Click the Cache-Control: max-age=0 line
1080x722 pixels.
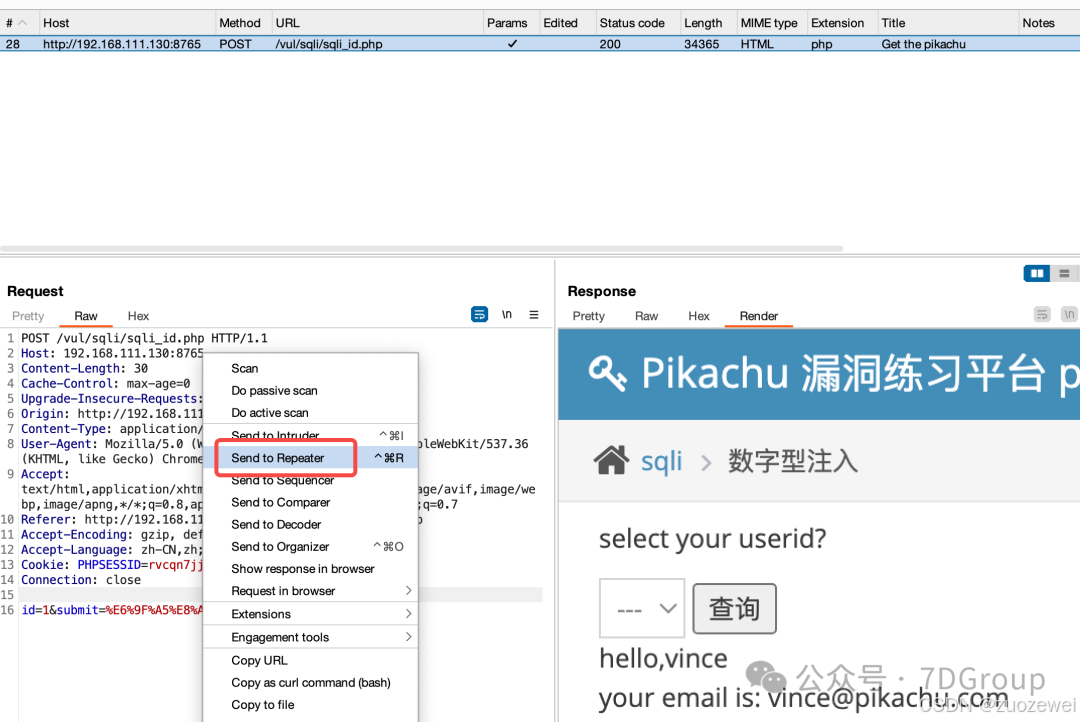tap(105, 384)
